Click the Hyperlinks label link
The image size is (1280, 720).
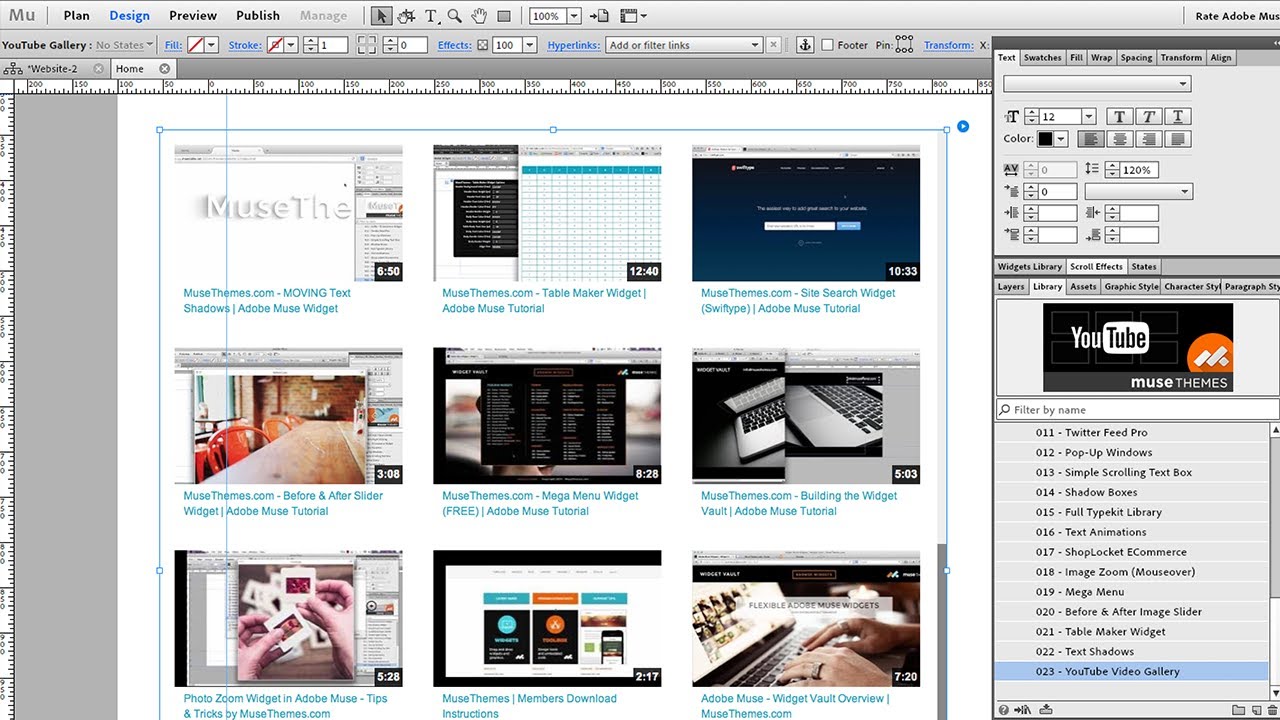pos(574,45)
